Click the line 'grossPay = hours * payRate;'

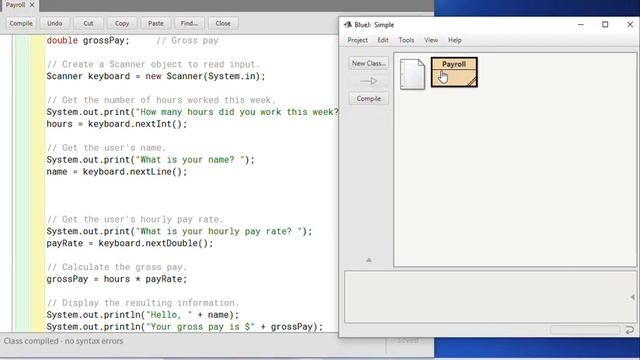click(x=117, y=279)
